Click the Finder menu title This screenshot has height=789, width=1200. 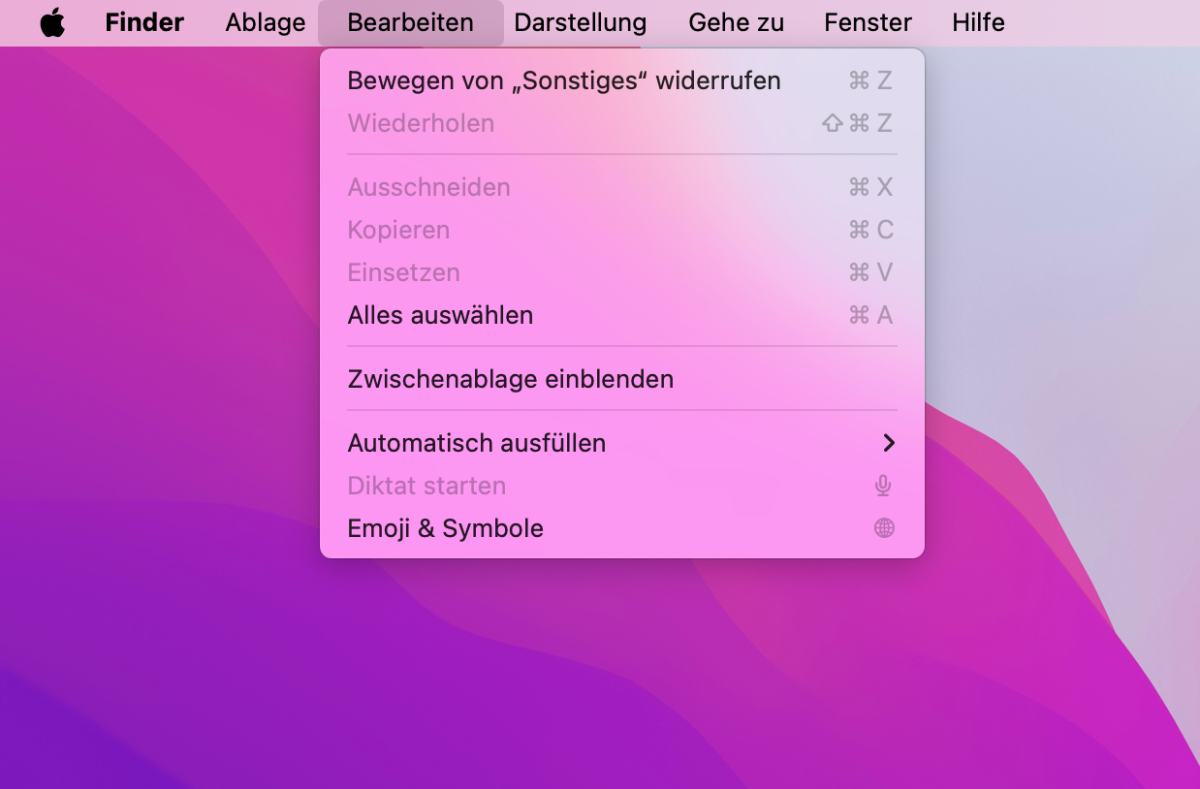(x=144, y=22)
